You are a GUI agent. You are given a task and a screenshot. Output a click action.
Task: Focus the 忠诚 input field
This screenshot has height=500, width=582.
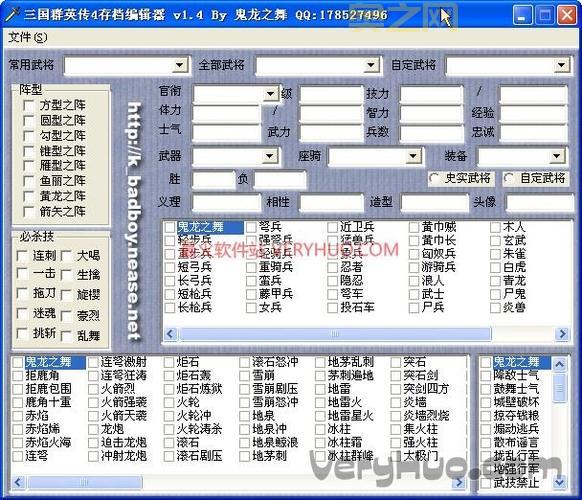533,133
